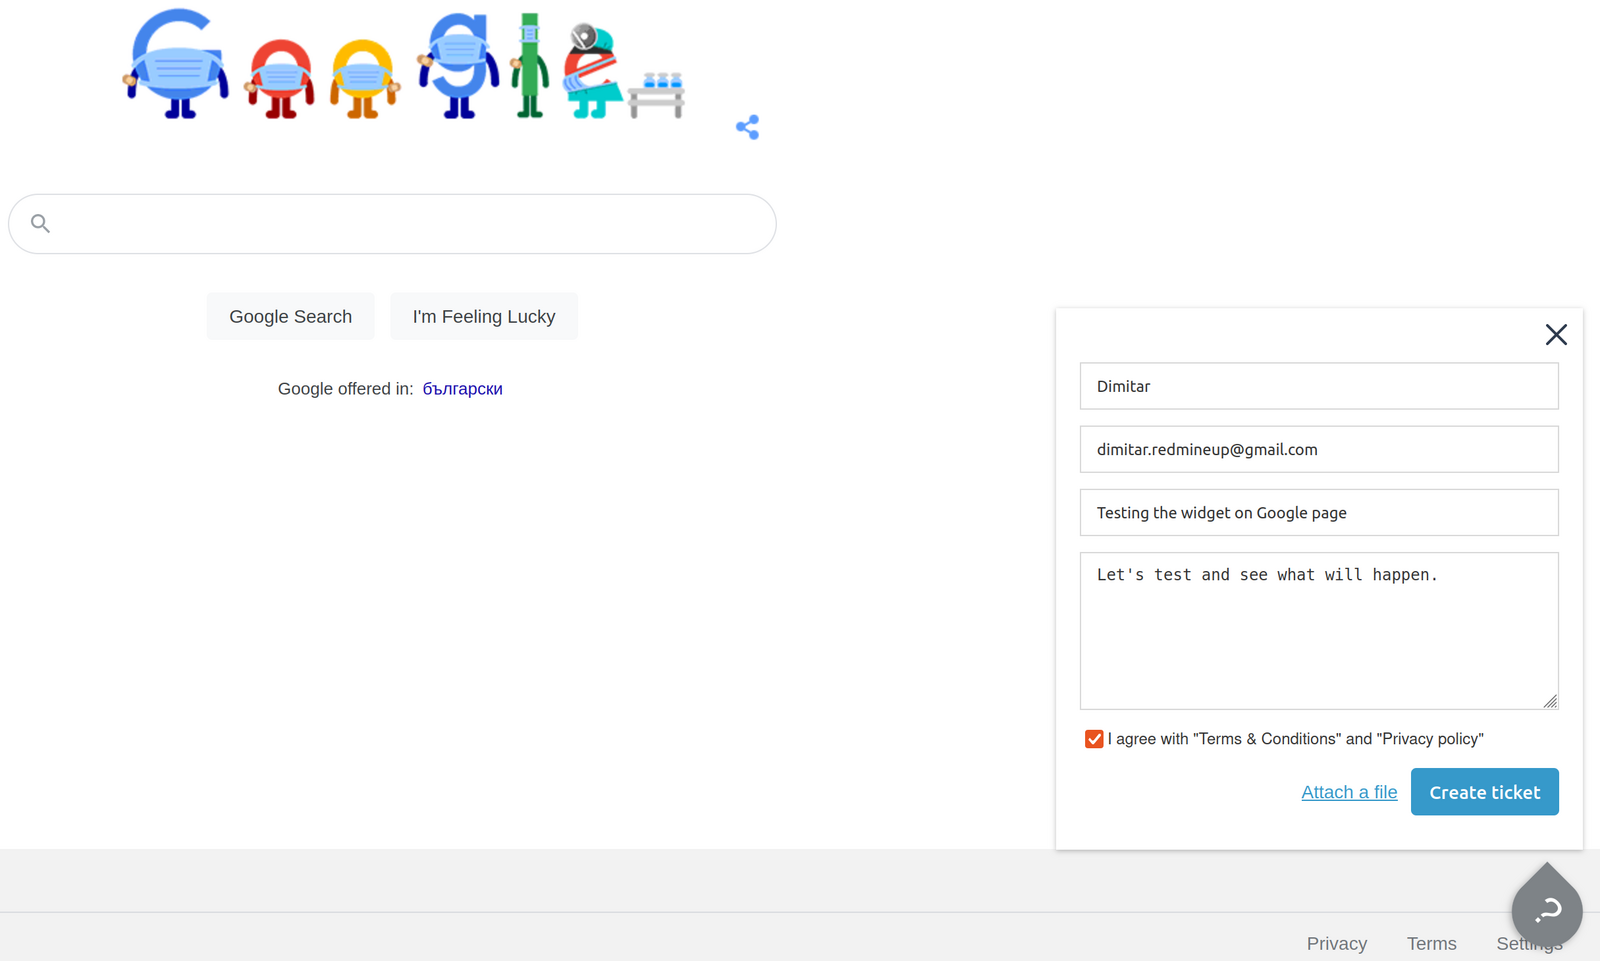Click the support chat bubble launcher
The width and height of the screenshot is (1600, 961).
1546,909
